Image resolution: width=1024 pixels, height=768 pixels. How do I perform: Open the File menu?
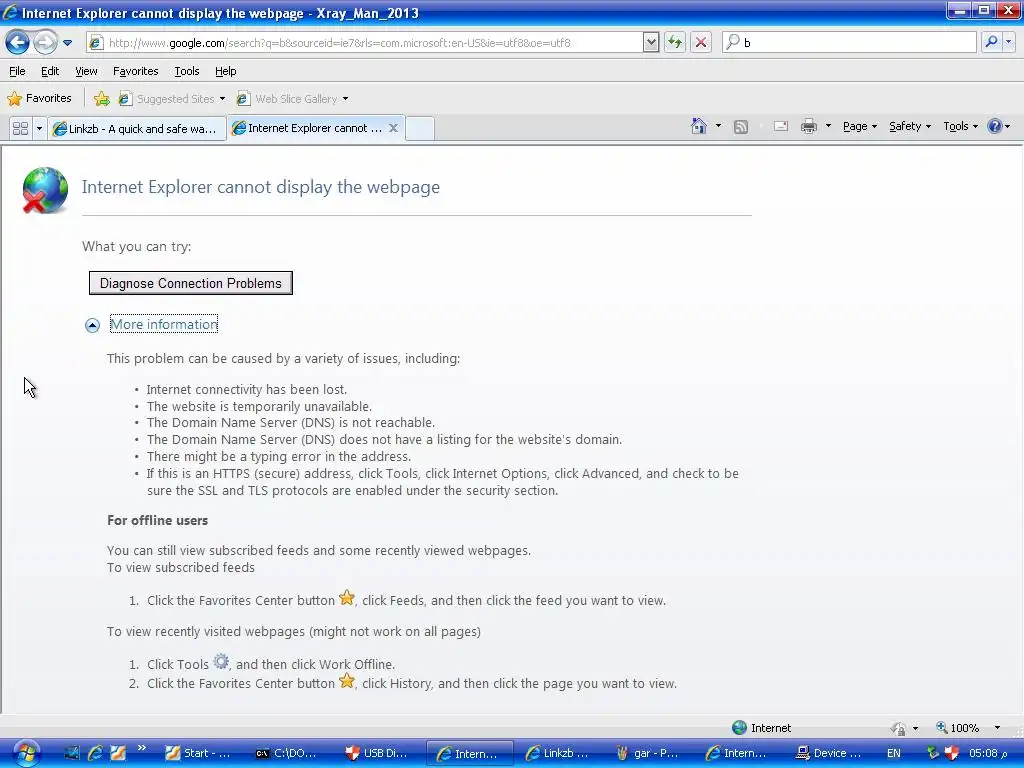pyautogui.click(x=17, y=71)
